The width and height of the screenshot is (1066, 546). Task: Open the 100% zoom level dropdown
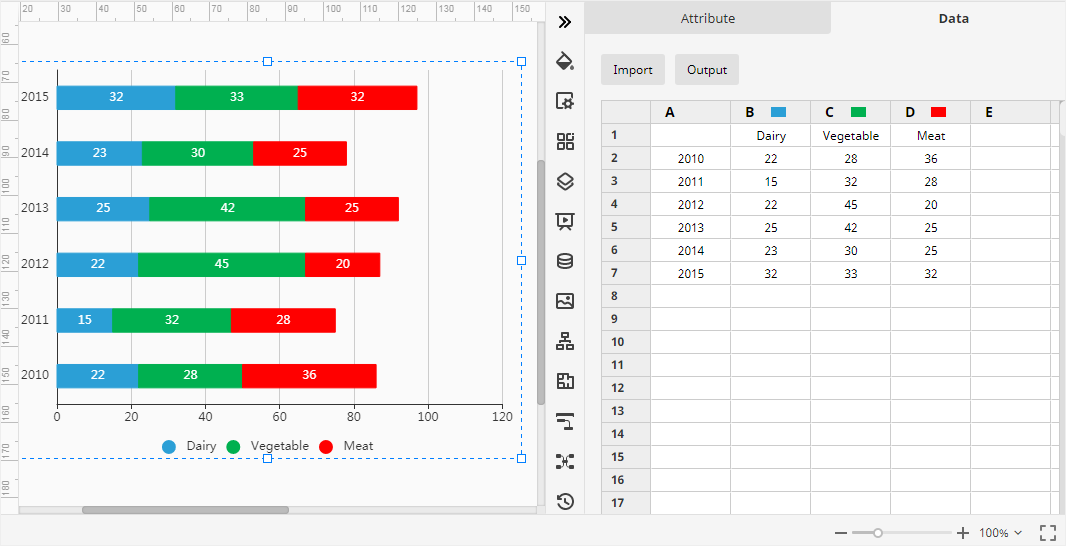pyautogui.click(x=1000, y=533)
